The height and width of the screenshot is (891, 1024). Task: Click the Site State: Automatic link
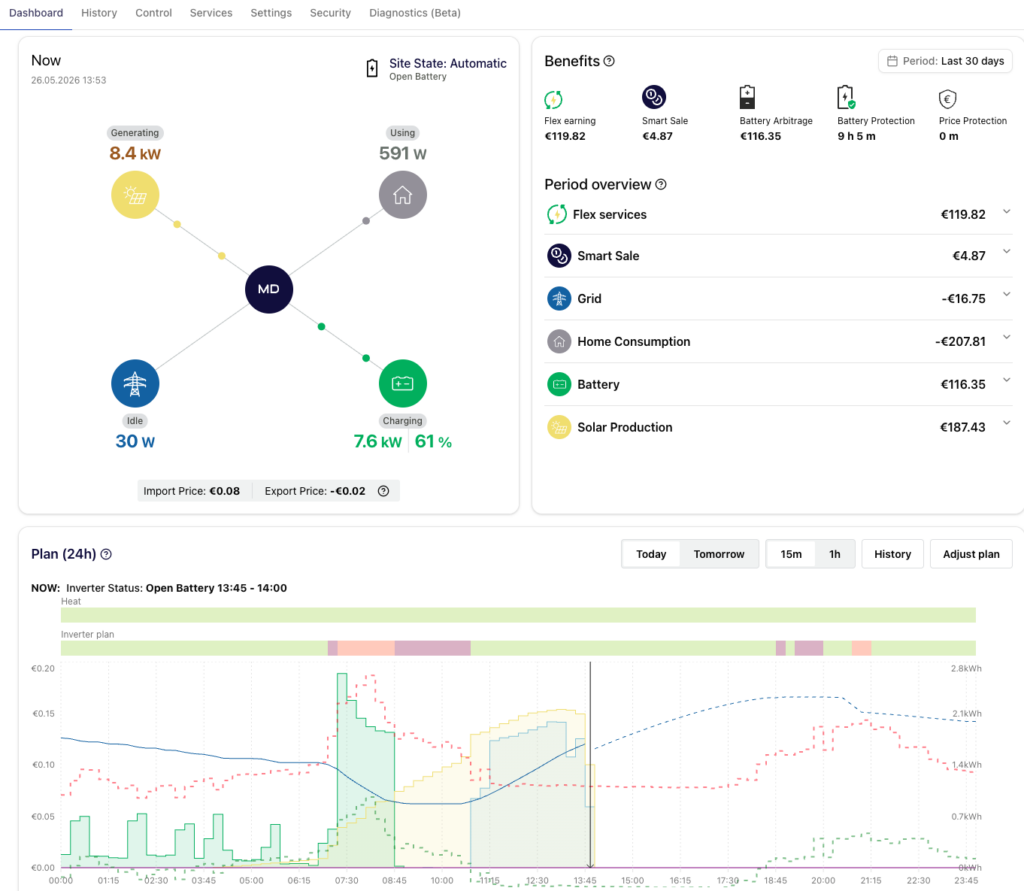pos(448,63)
